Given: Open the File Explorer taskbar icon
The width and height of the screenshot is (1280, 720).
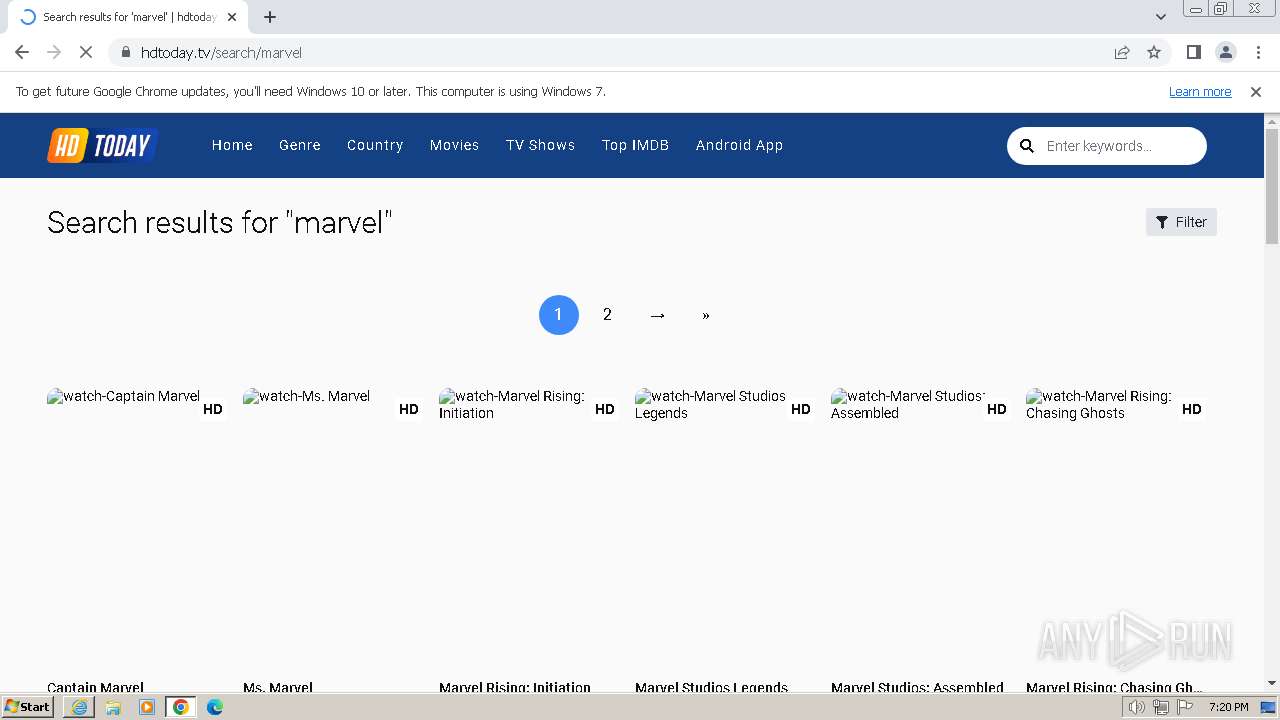Looking at the screenshot, I should pyautogui.click(x=113, y=707).
